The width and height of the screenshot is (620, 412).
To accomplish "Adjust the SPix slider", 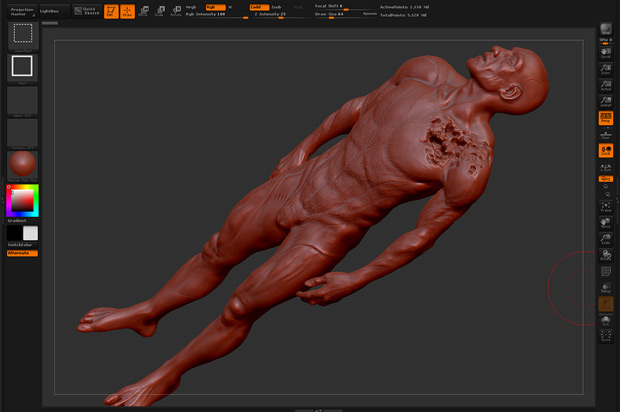I will click(x=606, y=41).
